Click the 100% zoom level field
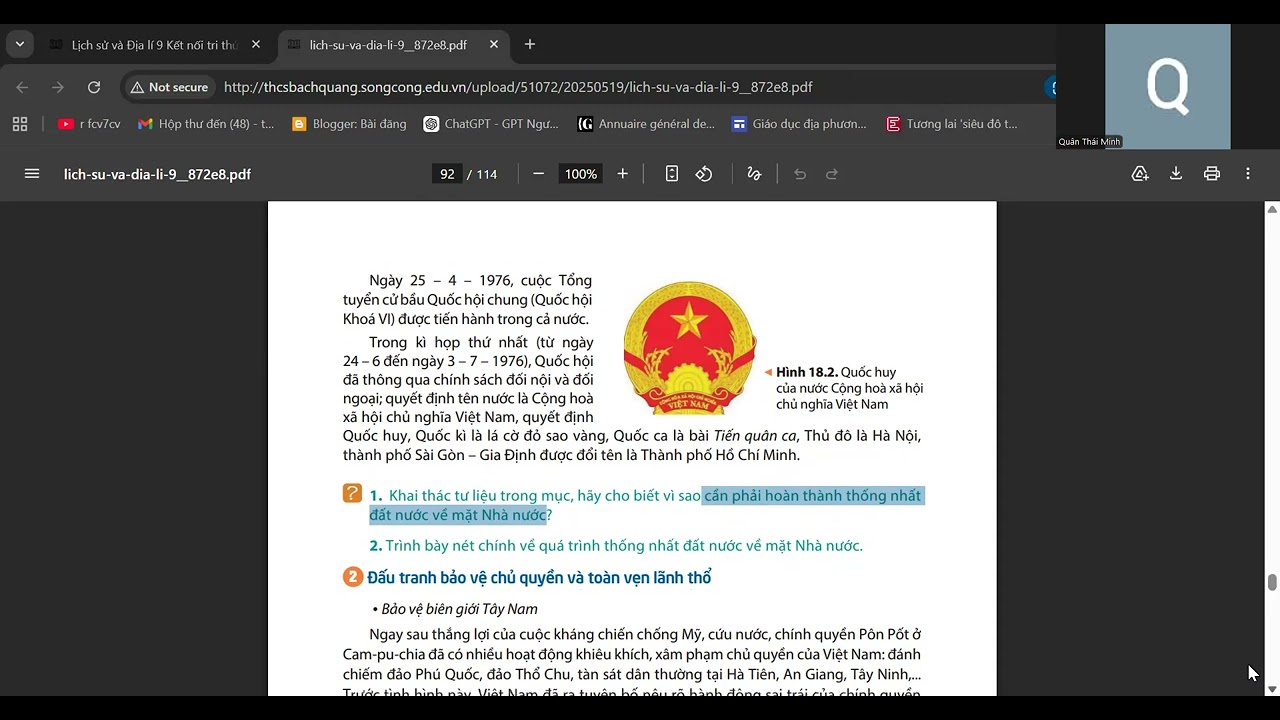 581,174
